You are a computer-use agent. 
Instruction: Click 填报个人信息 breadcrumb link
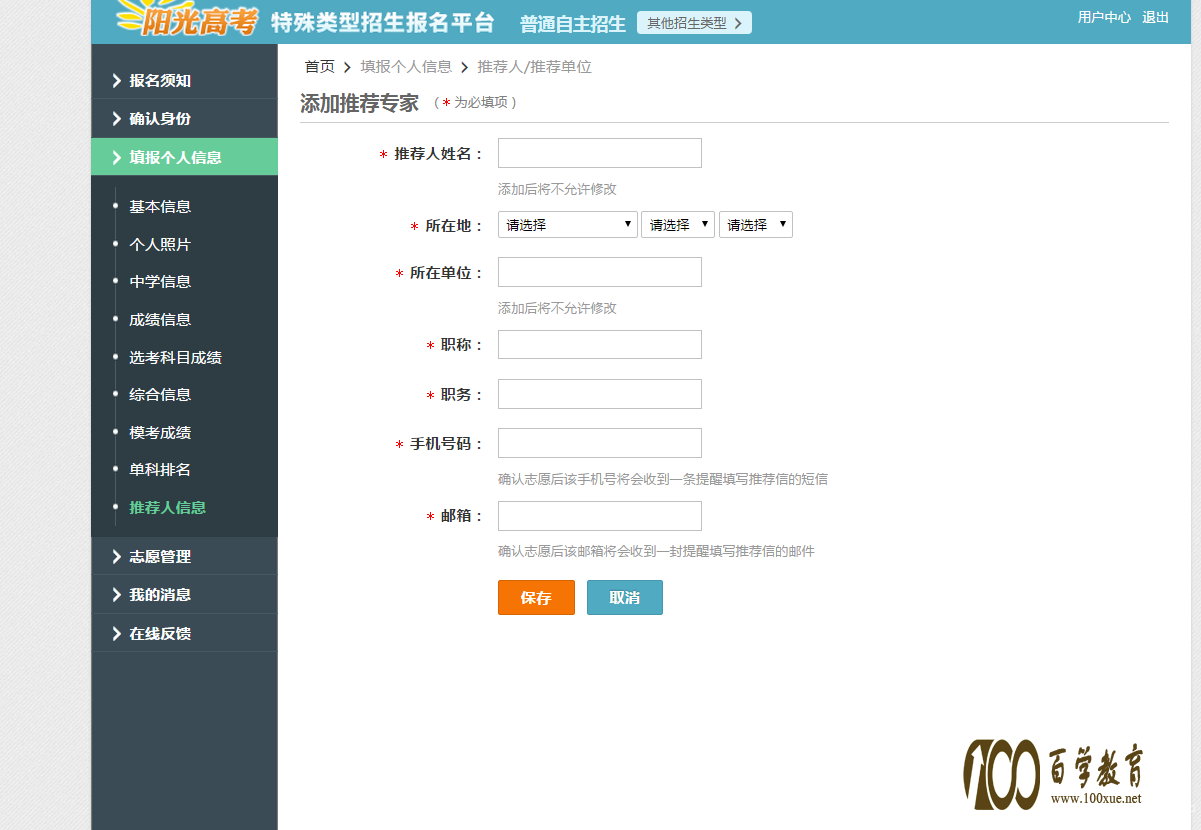coord(406,67)
